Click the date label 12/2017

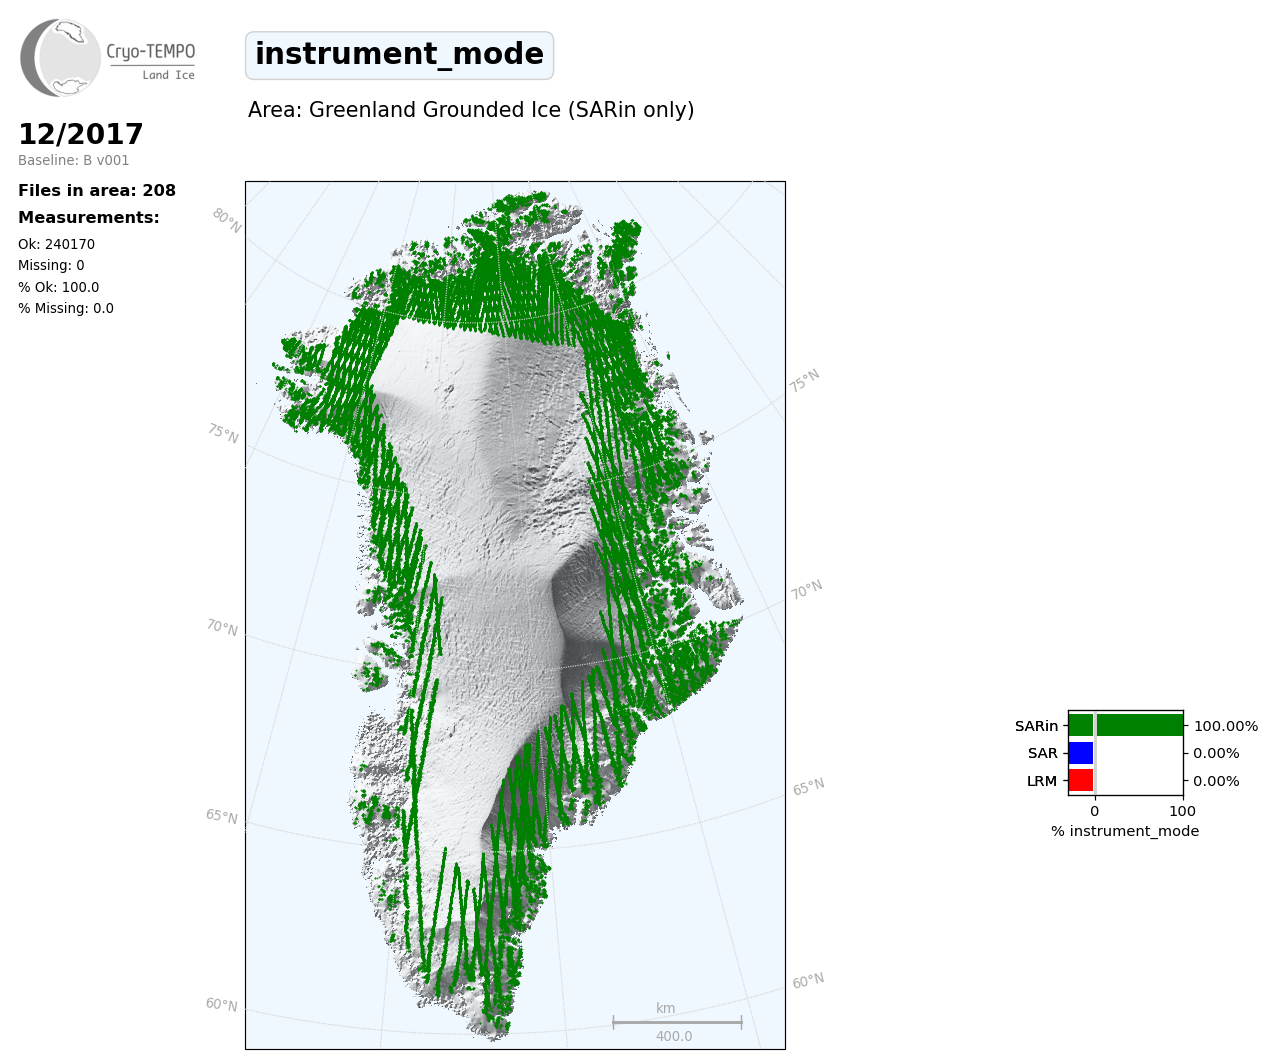coord(81,134)
